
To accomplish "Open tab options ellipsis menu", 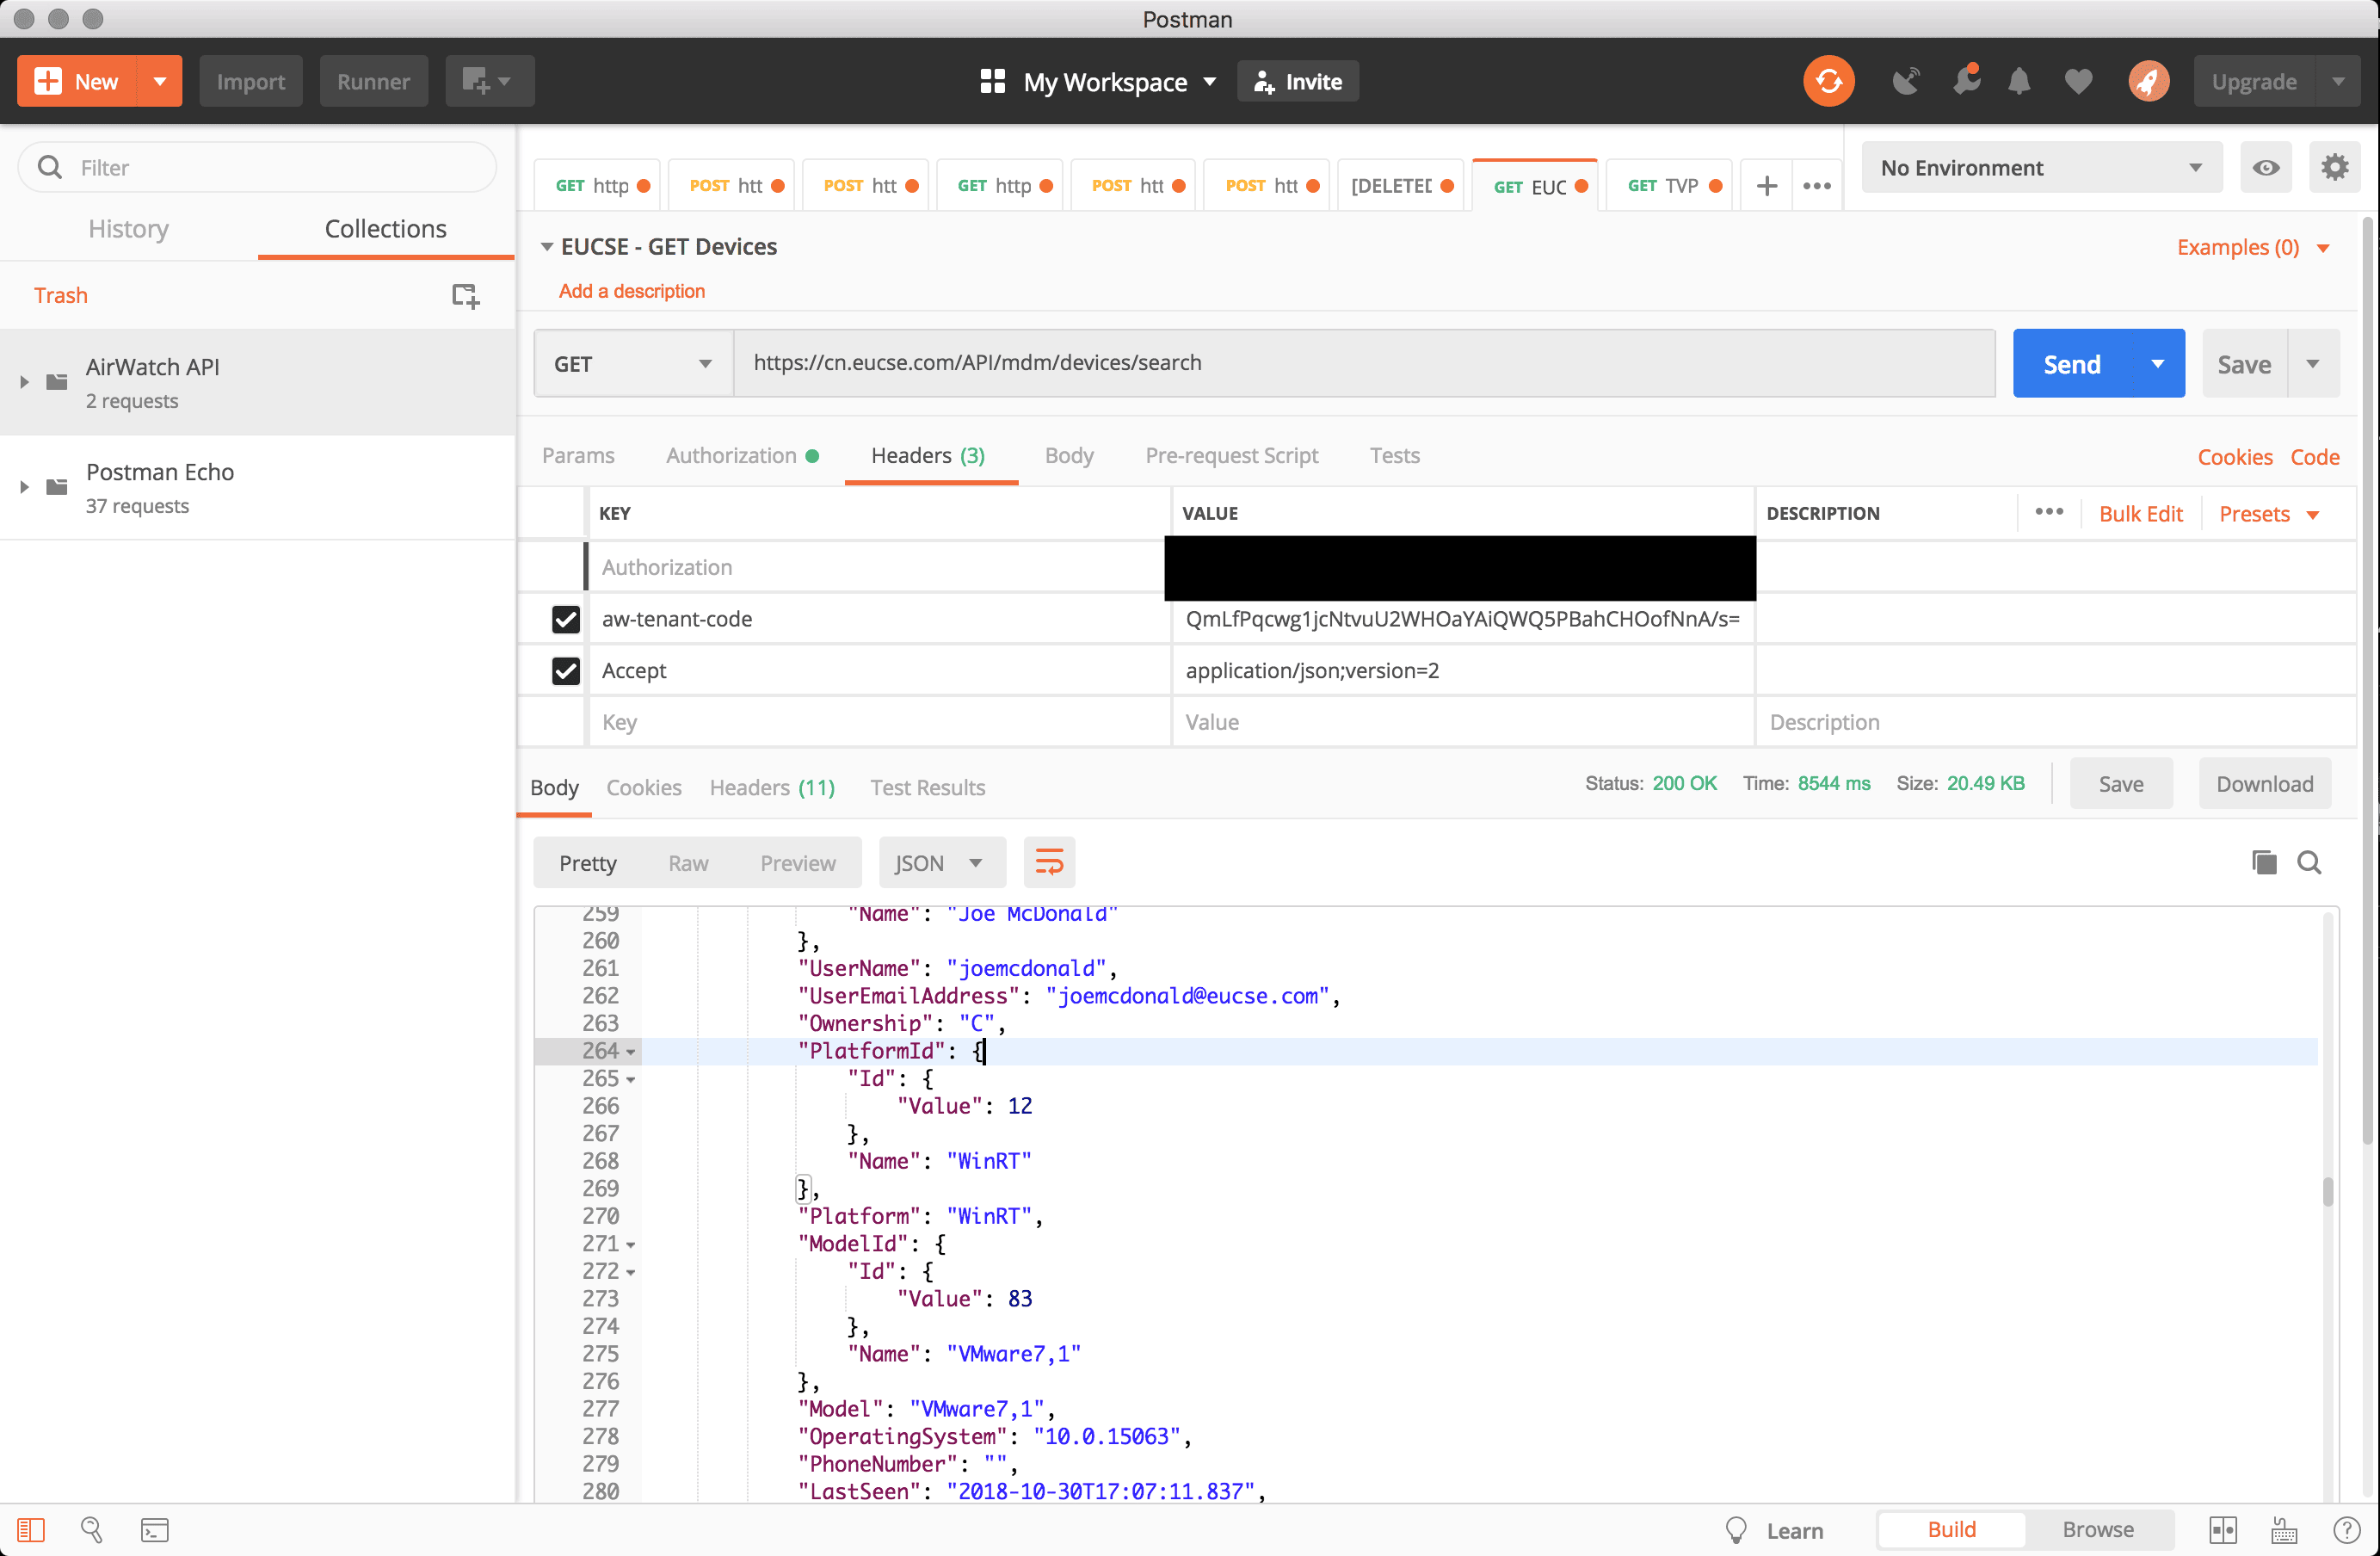I will tap(1817, 186).
